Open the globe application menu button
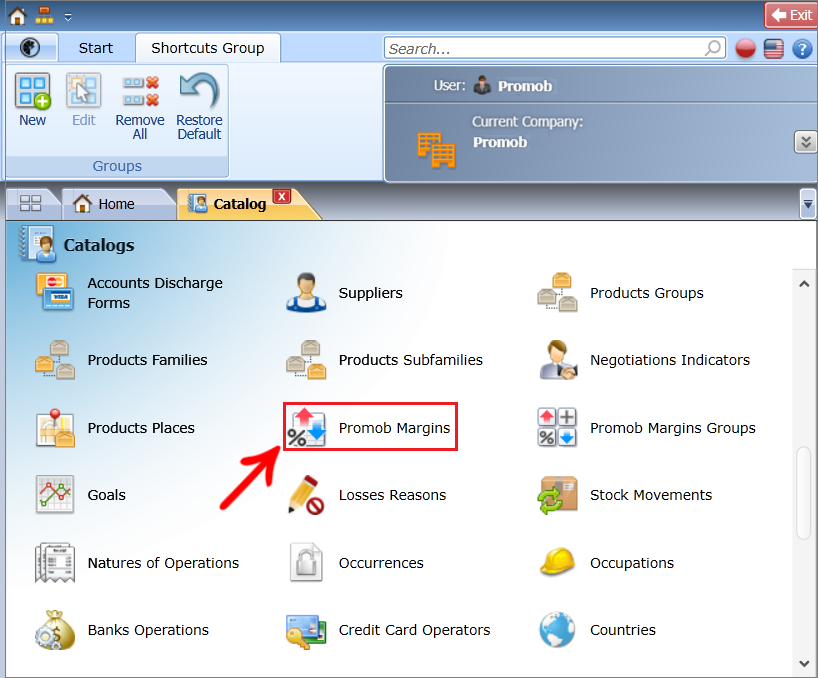818x678 pixels. point(30,47)
